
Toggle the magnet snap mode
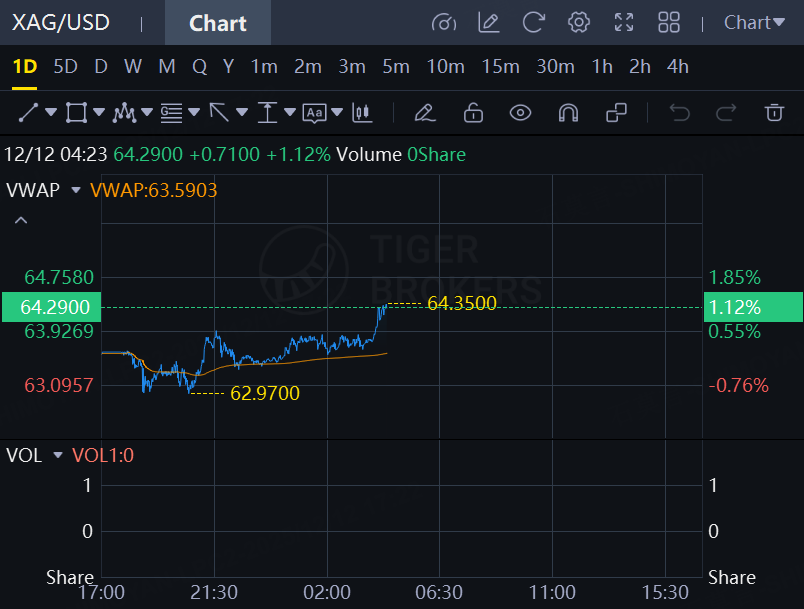click(x=568, y=113)
